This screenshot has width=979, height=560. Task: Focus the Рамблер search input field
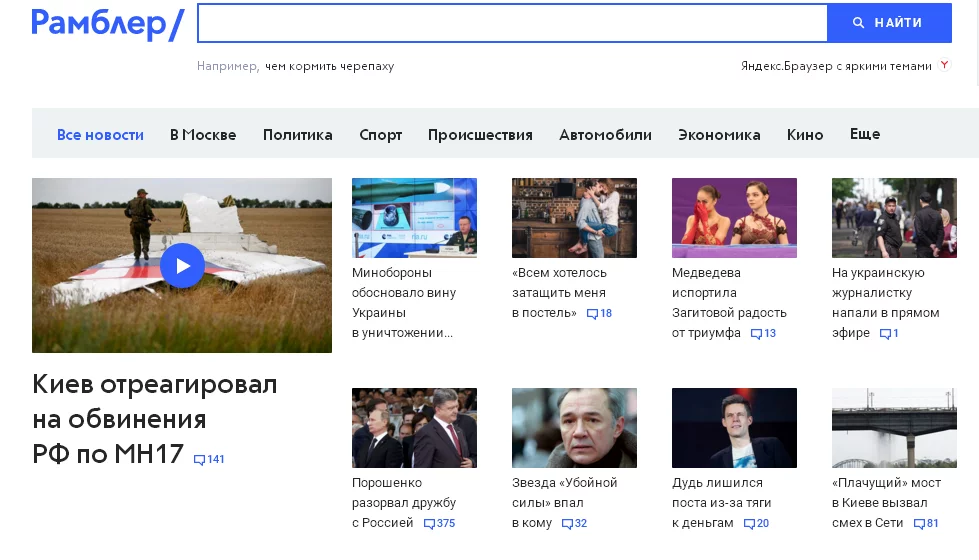click(x=513, y=23)
